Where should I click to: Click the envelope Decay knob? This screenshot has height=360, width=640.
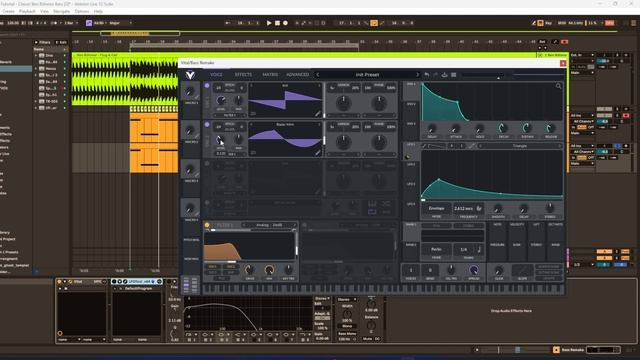[x=502, y=128]
